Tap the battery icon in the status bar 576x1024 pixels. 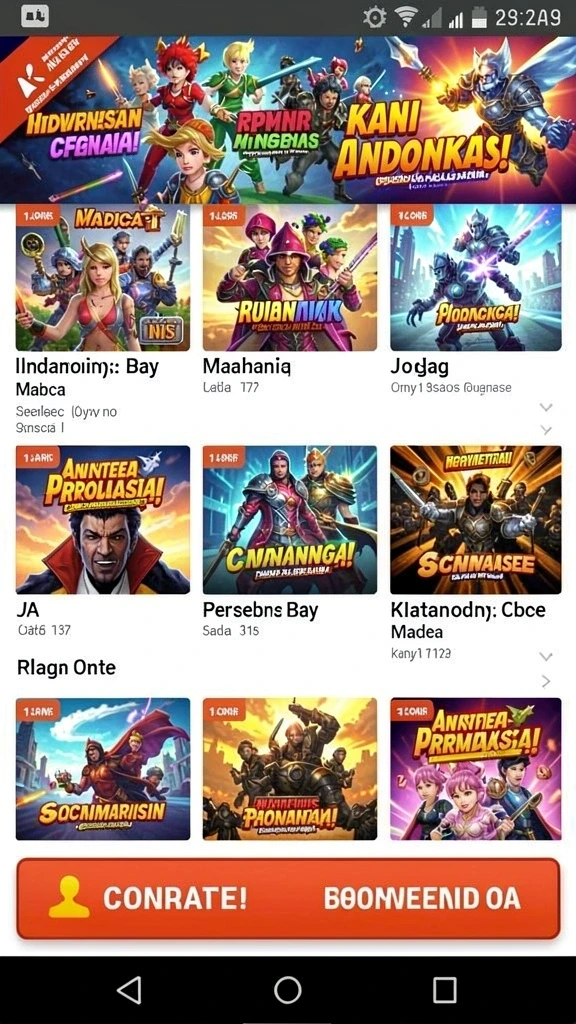[x=481, y=17]
